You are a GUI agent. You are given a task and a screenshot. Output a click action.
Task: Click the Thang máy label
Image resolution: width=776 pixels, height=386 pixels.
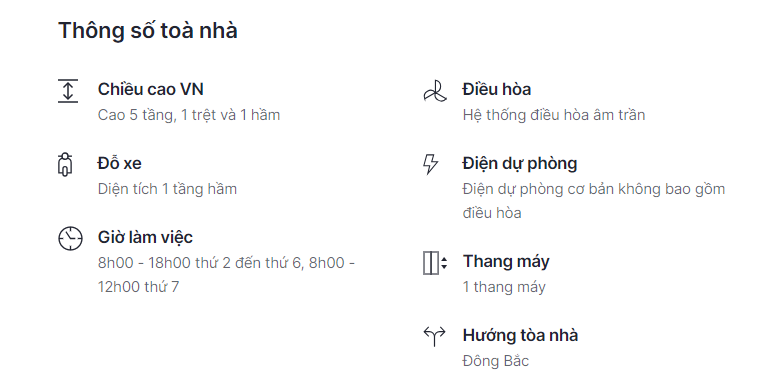pos(506,261)
